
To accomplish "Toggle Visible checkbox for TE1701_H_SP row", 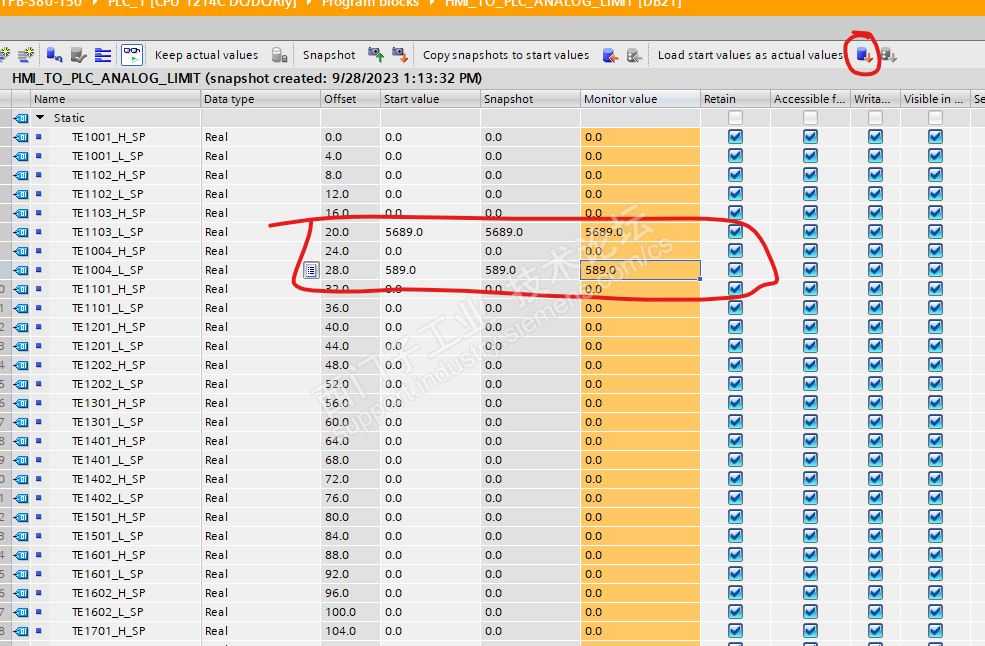I will tap(935, 631).
